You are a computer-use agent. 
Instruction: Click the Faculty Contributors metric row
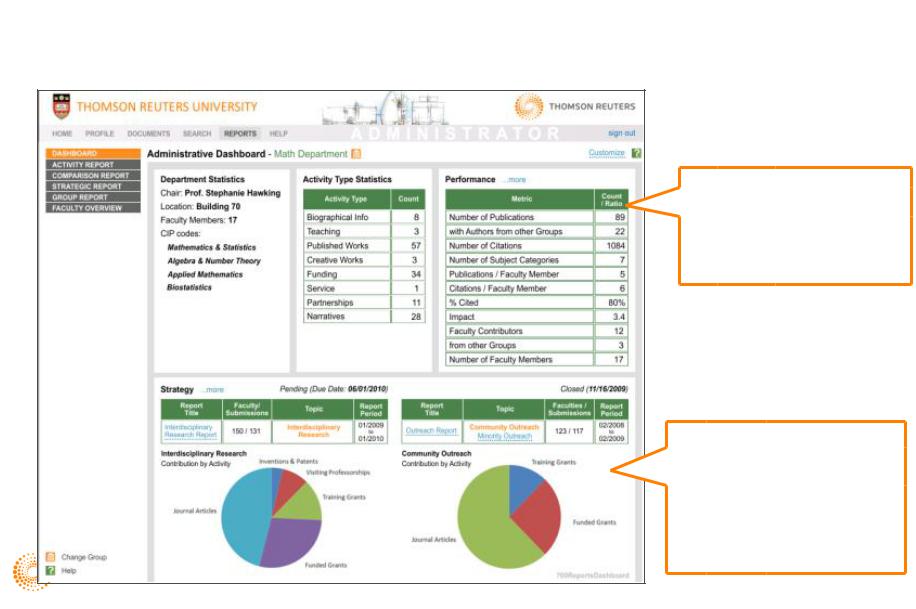pyautogui.click(x=537, y=331)
